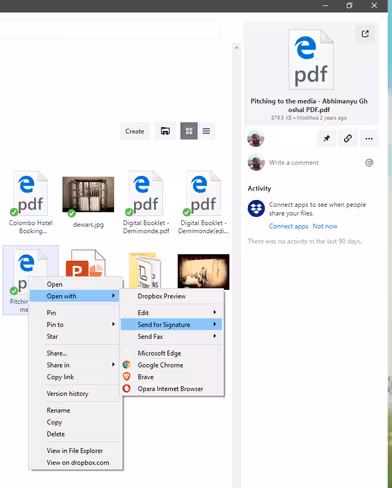Click the Not now link
Image resolution: width=392 pixels, height=488 pixels.
pos(325,226)
